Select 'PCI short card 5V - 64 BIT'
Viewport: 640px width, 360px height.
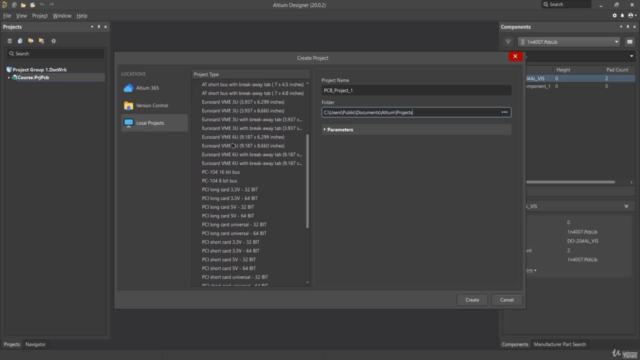[x=229, y=269]
